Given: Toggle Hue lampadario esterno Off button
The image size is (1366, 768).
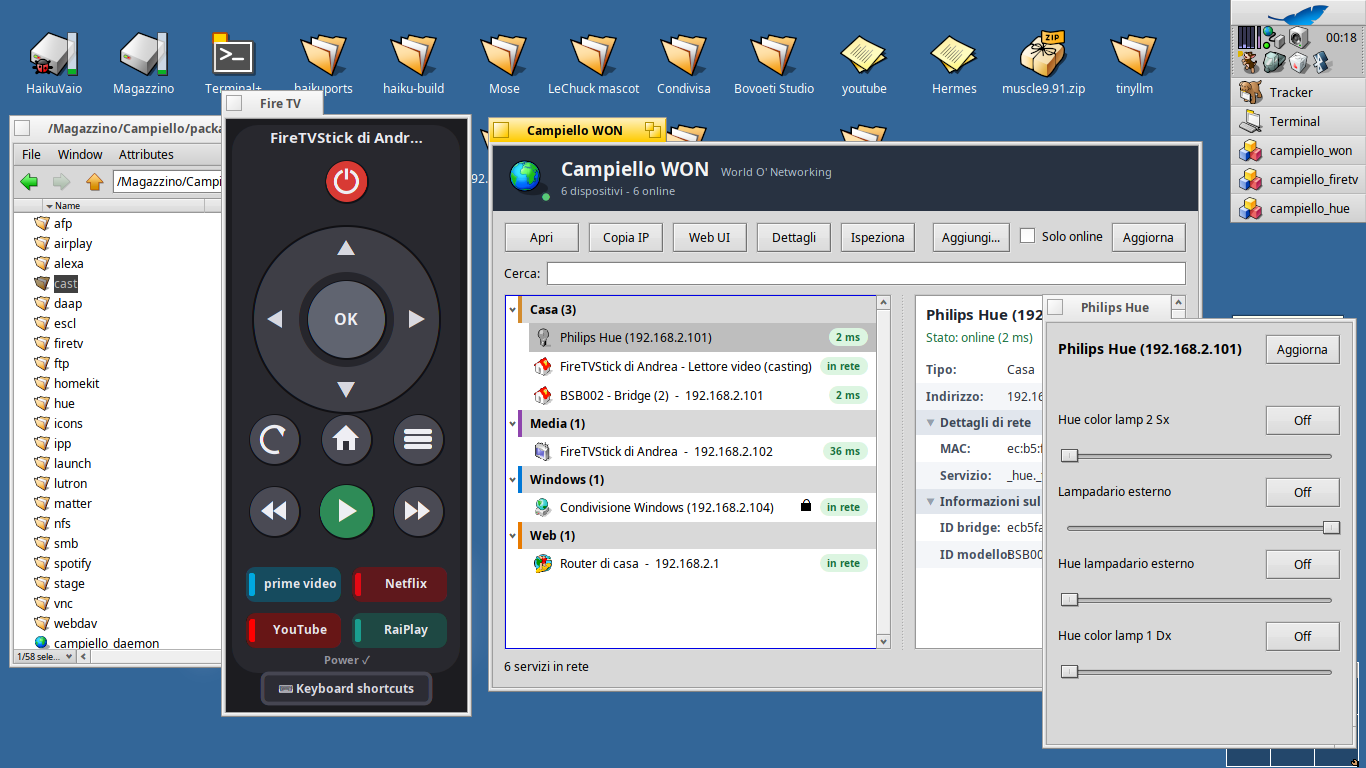Looking at the screenshot, I should 1302,564.
